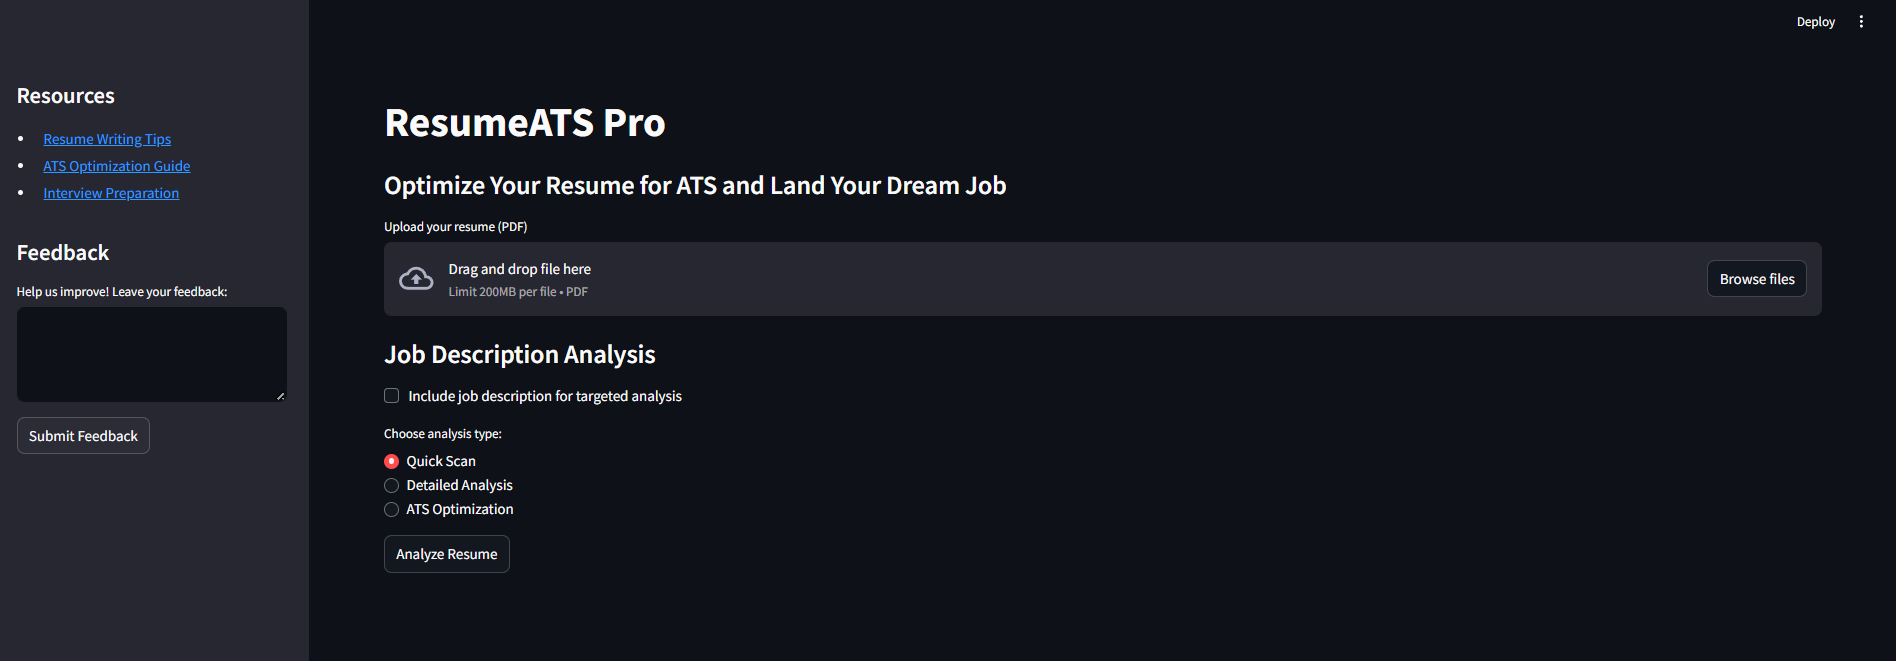
Task: Open ATS Optimization Guide link
Action: pyautogui.click(x=116, y=166)
